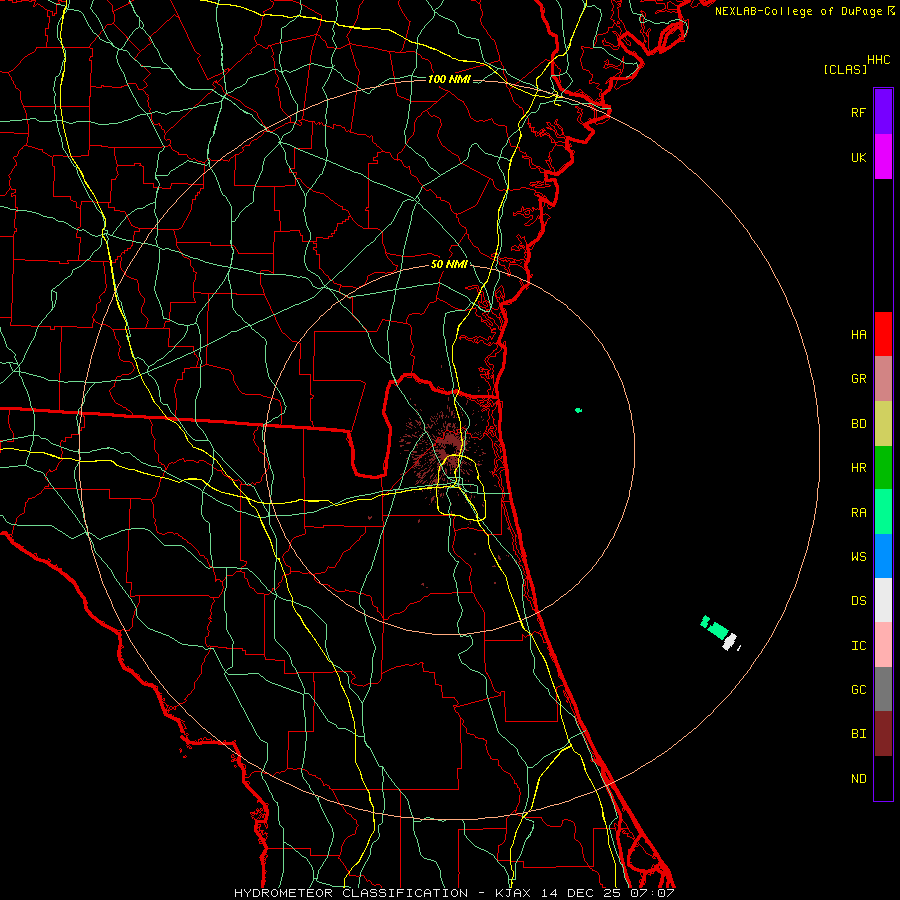Viewport: 900px width, 900px height.
Task: Click the "HHC" product code text
Action: coord(878,60)
